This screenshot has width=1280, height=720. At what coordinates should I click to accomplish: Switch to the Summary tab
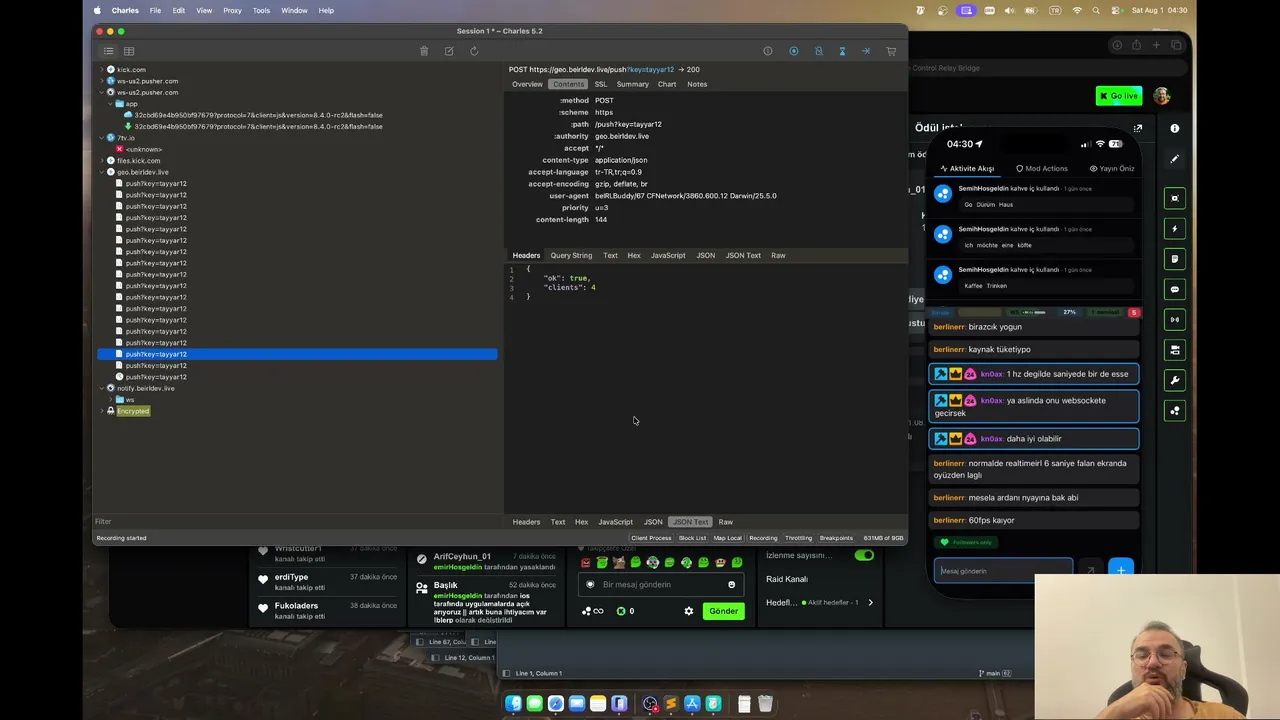click(632, 84)
